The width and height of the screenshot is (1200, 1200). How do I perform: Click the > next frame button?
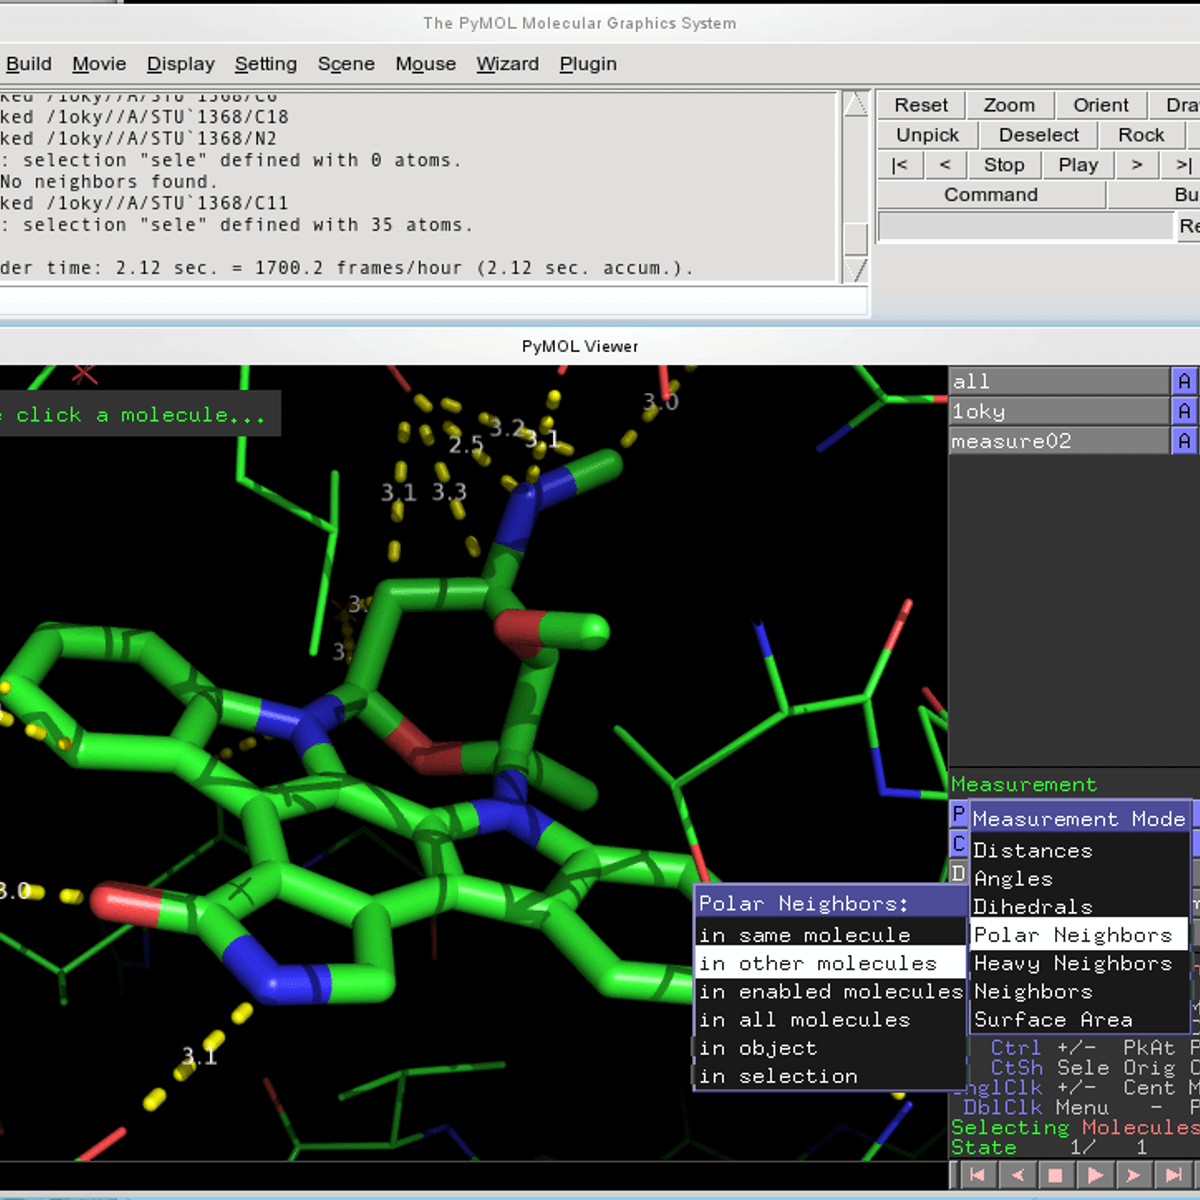point(1137,165)
